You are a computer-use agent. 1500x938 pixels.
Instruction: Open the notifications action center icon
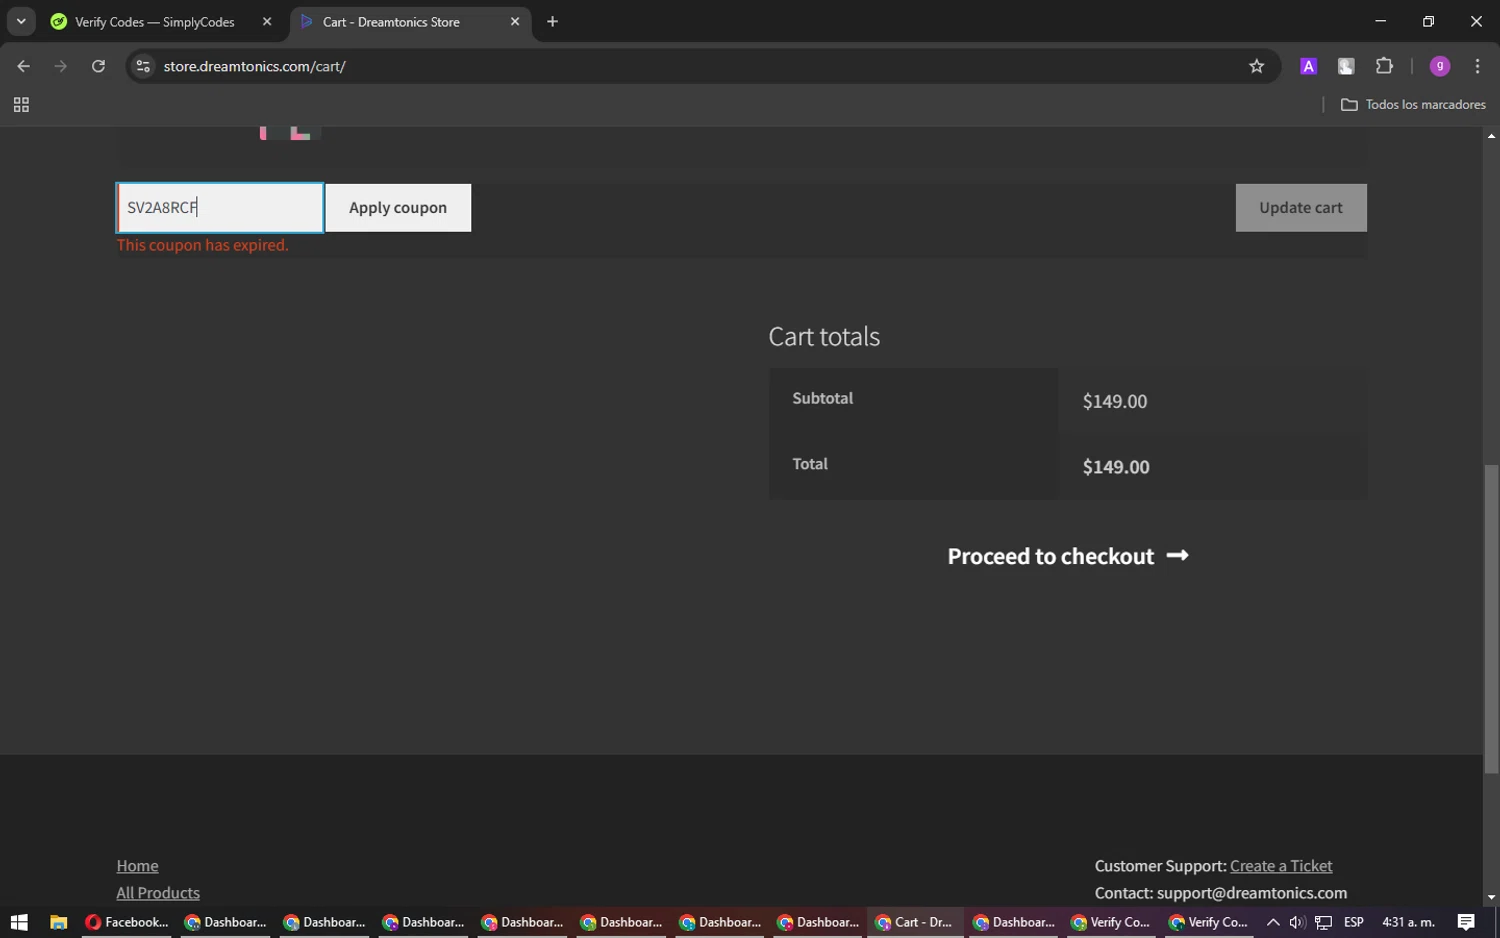[1466, 922]
